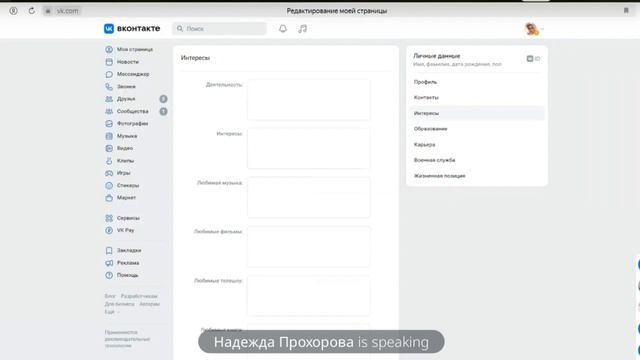Open the Блог footer link
This screenshot has height=360, width=640.
click(110, 296)
